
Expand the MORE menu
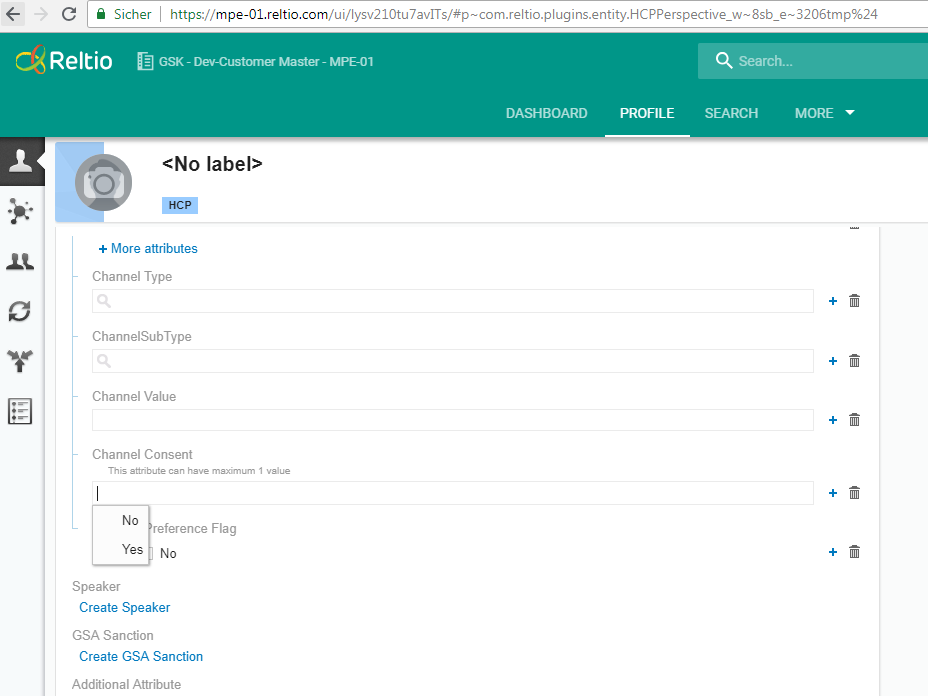click(824, 113)
